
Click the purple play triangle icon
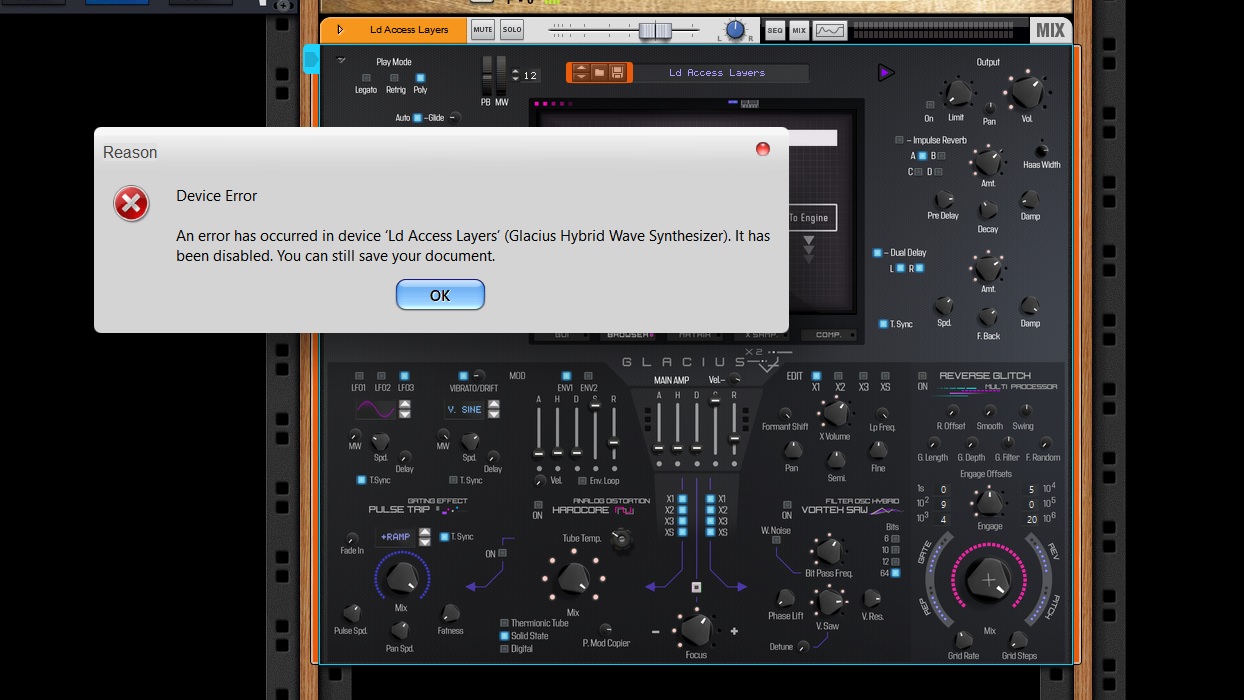(885, 72)
